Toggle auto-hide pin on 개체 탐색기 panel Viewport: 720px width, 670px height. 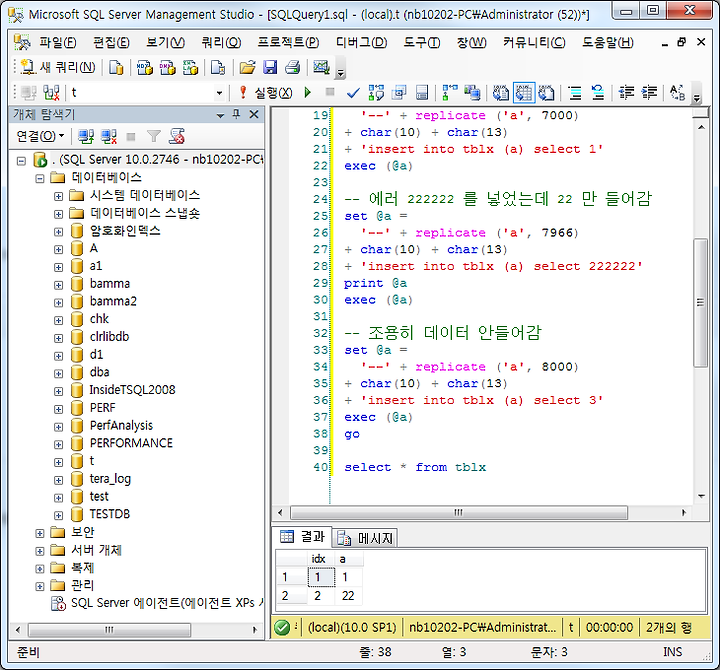coord(236,114)
